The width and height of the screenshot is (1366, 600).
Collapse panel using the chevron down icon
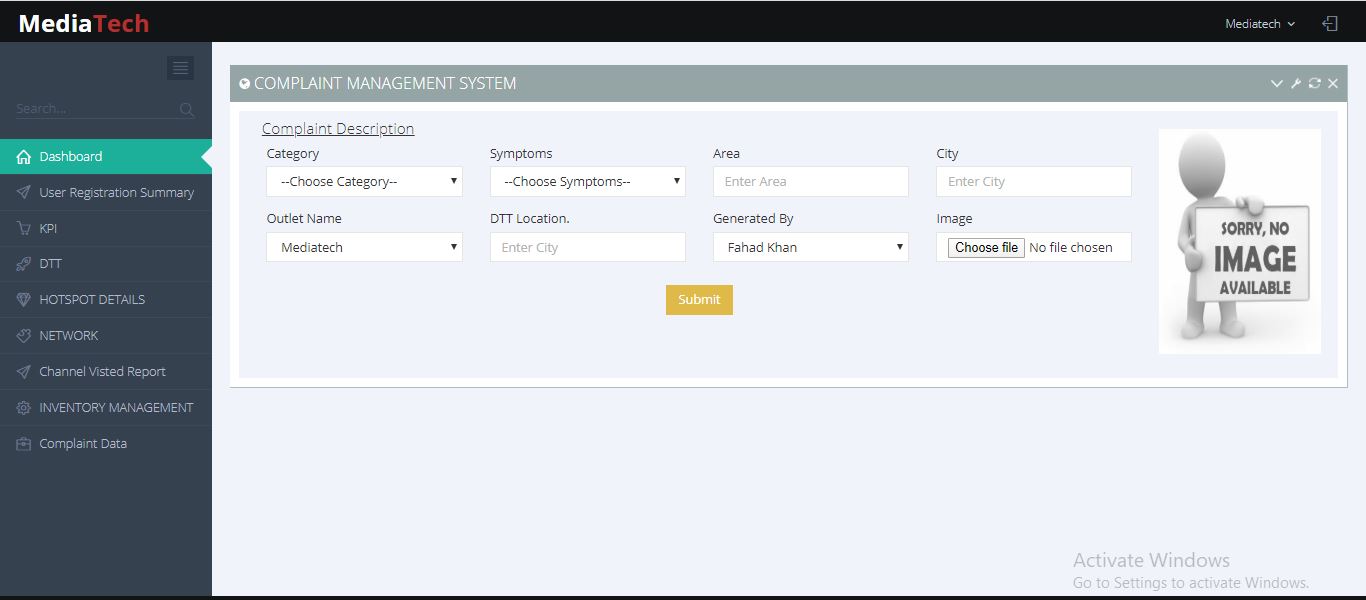pos(1276,84)
